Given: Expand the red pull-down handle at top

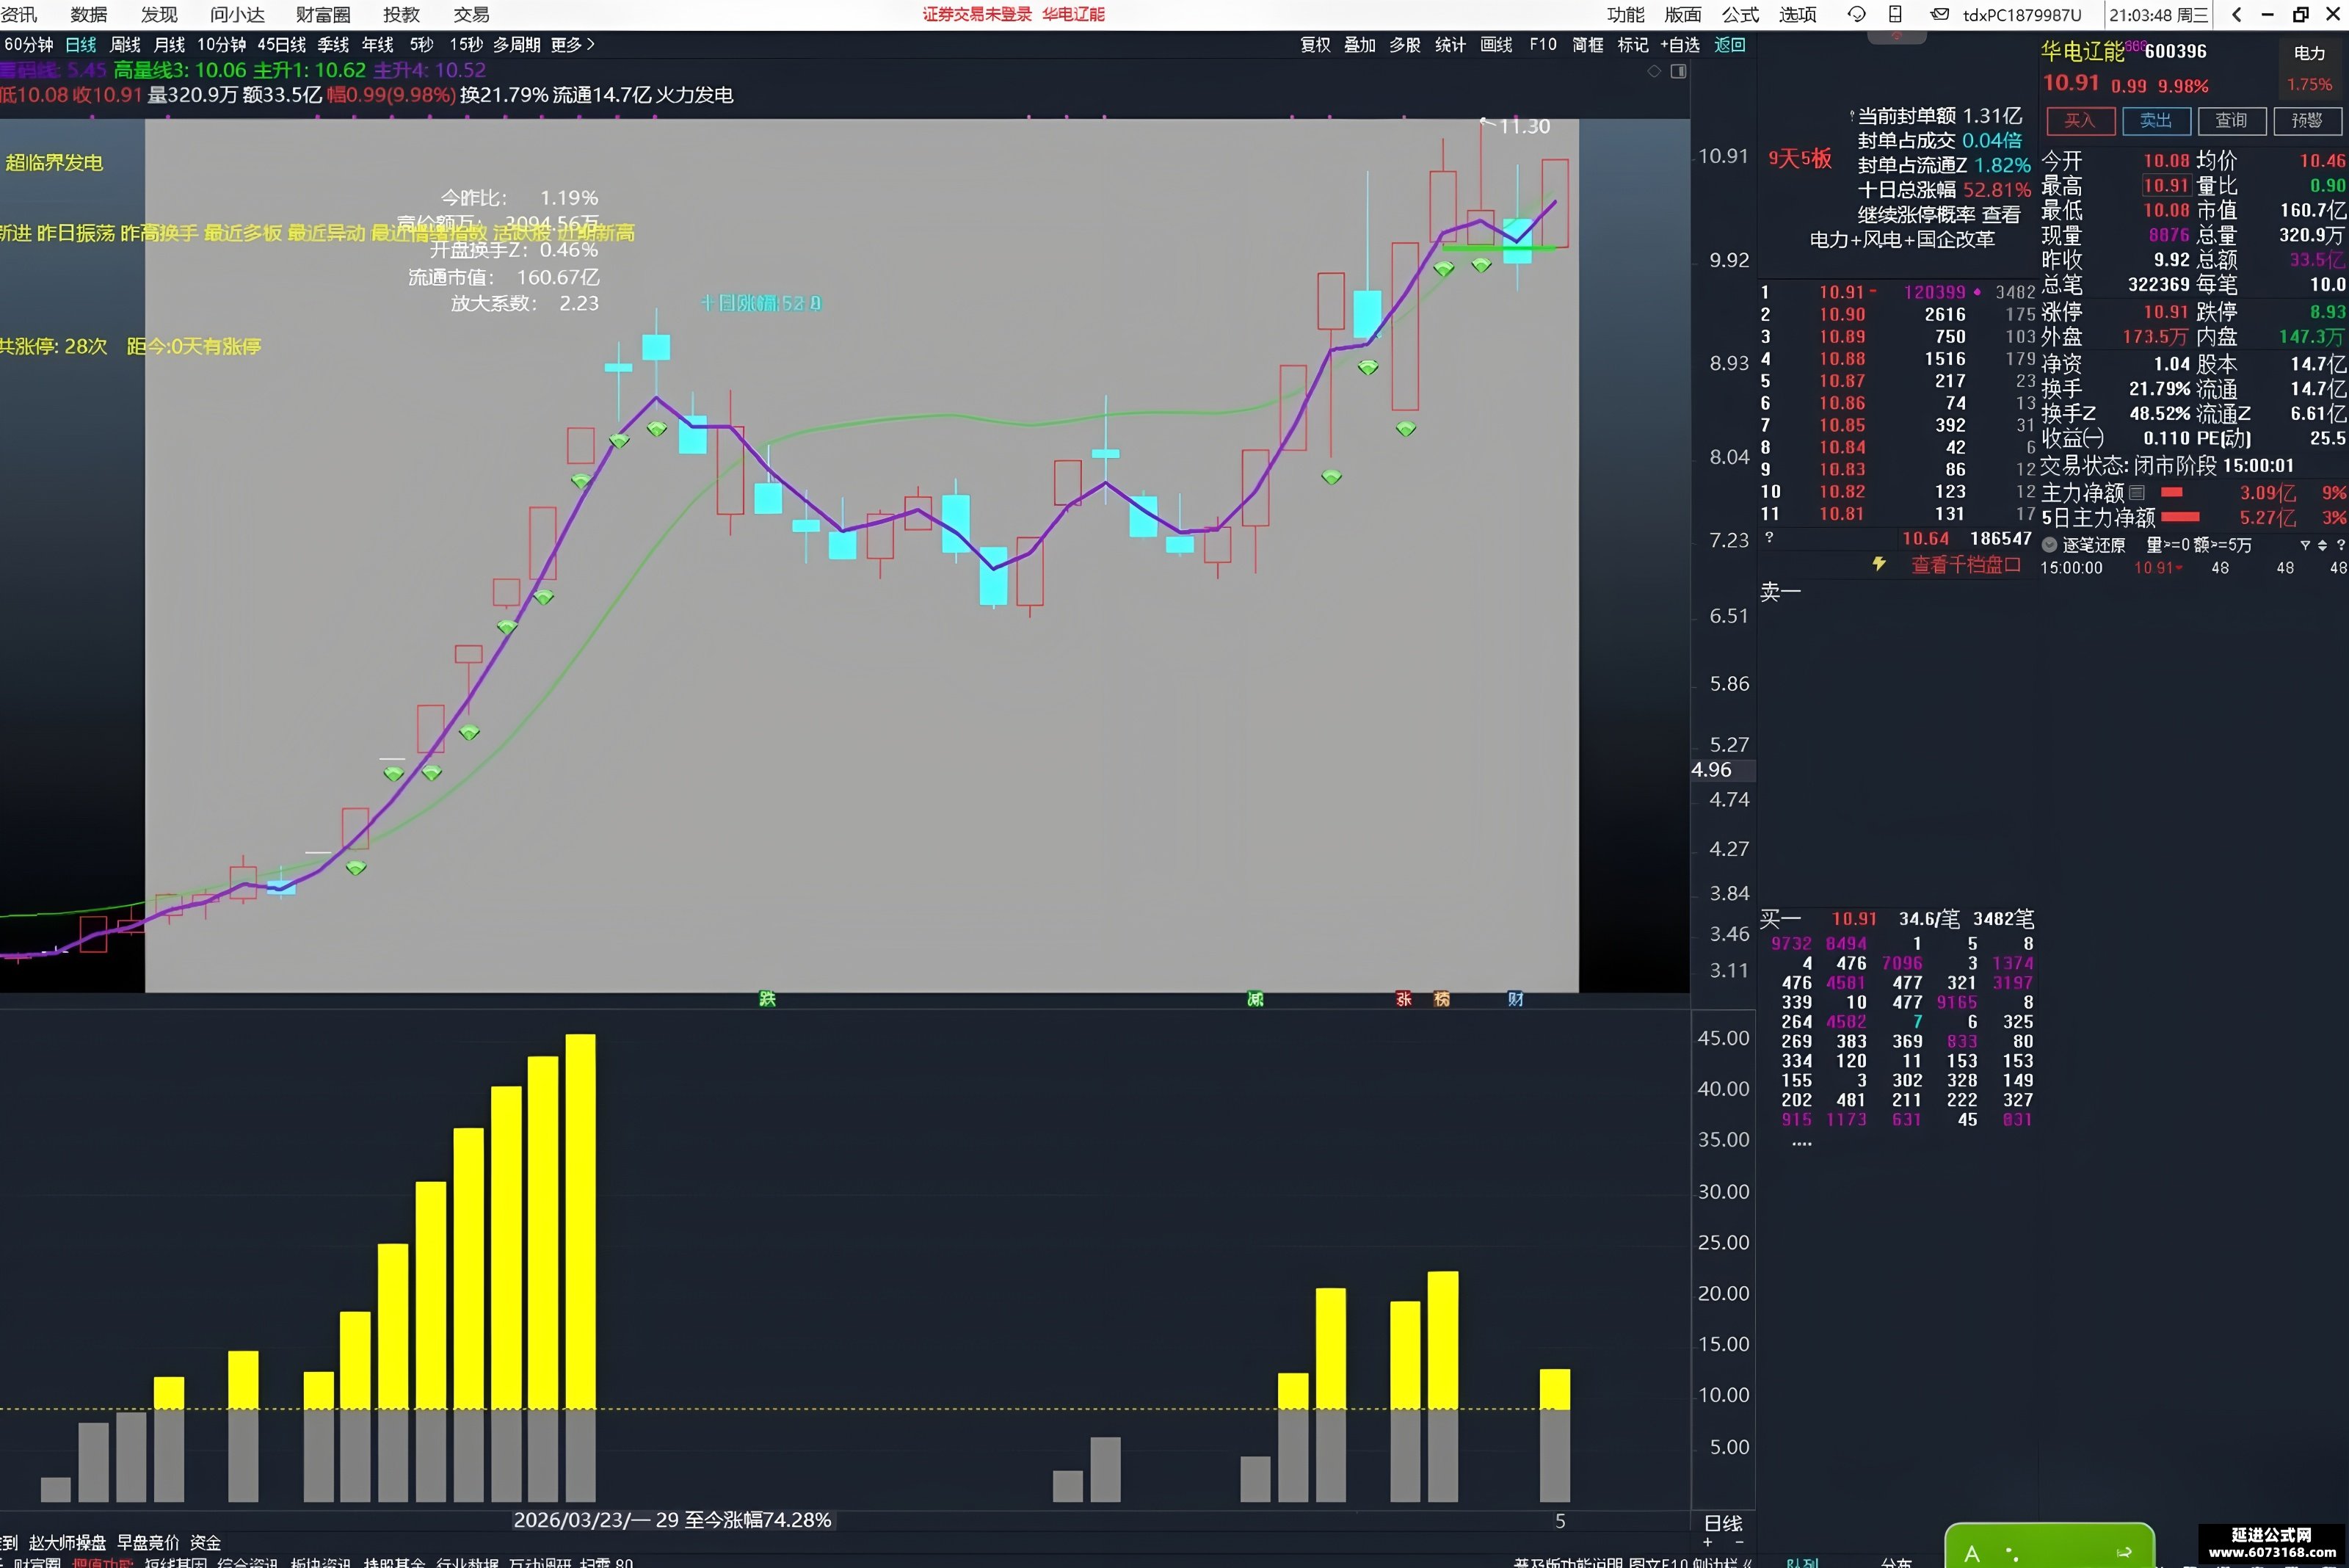Looking at the screenshot, I should click(1897, 37).
